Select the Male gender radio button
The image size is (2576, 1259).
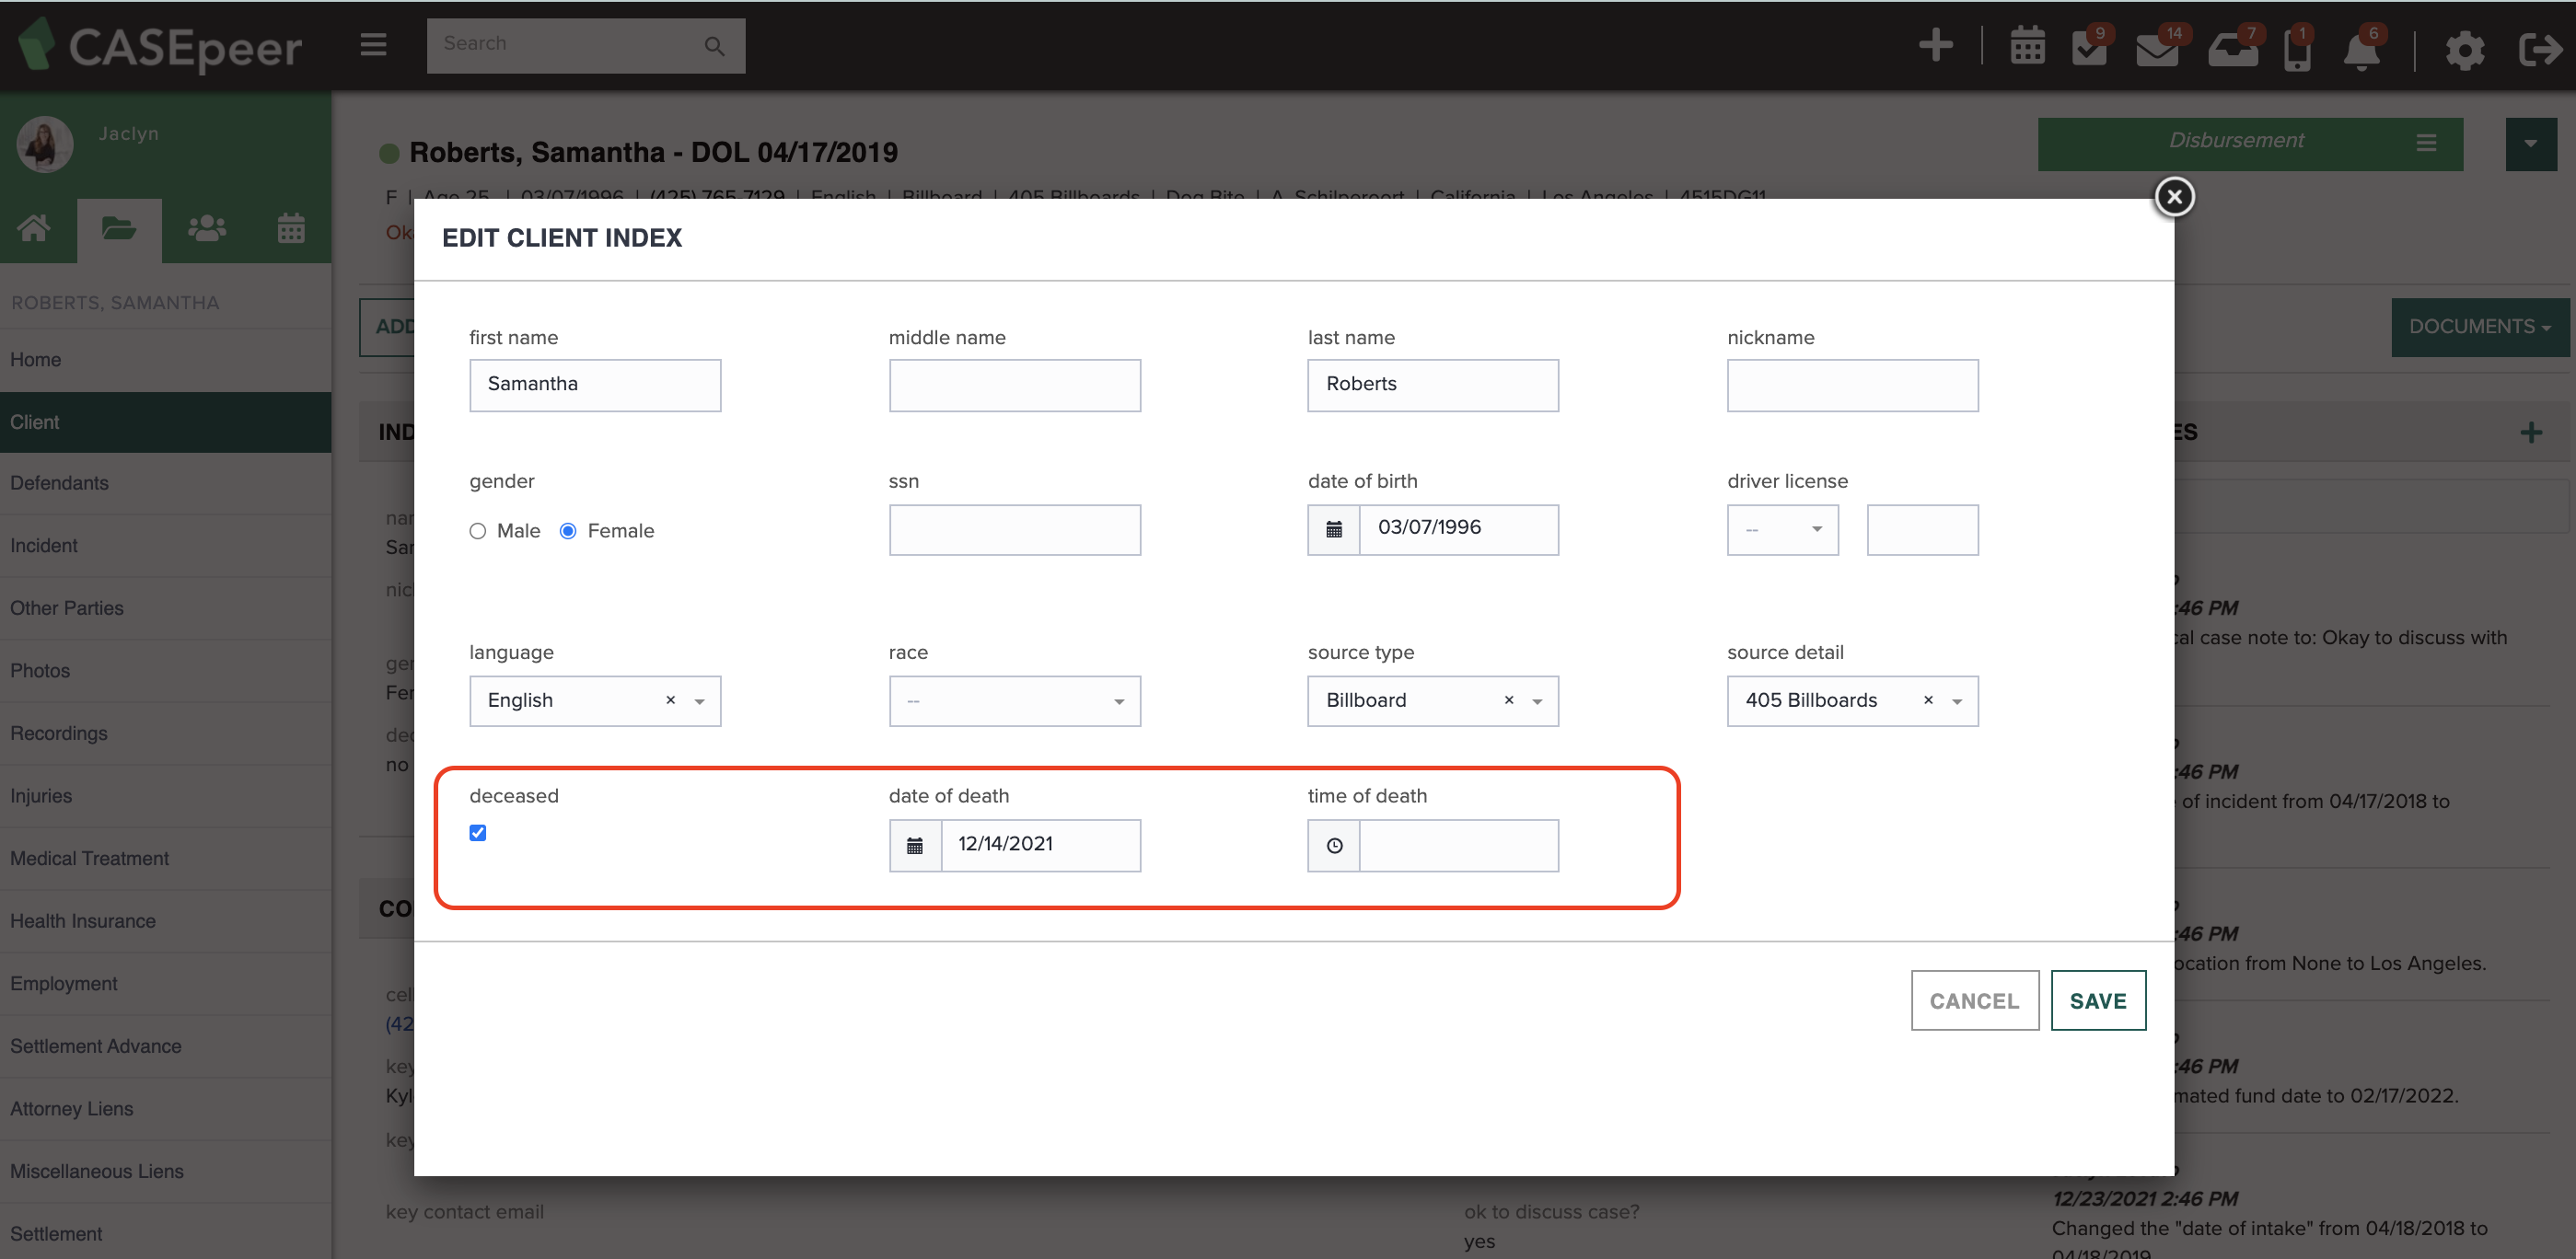pyautogui.click(x=478, y=531)
